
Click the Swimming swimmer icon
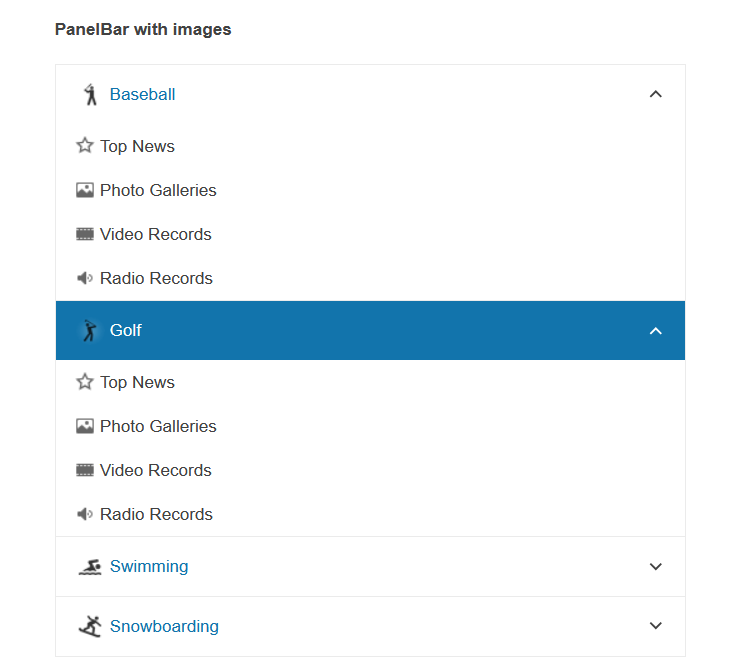[90, 567]
